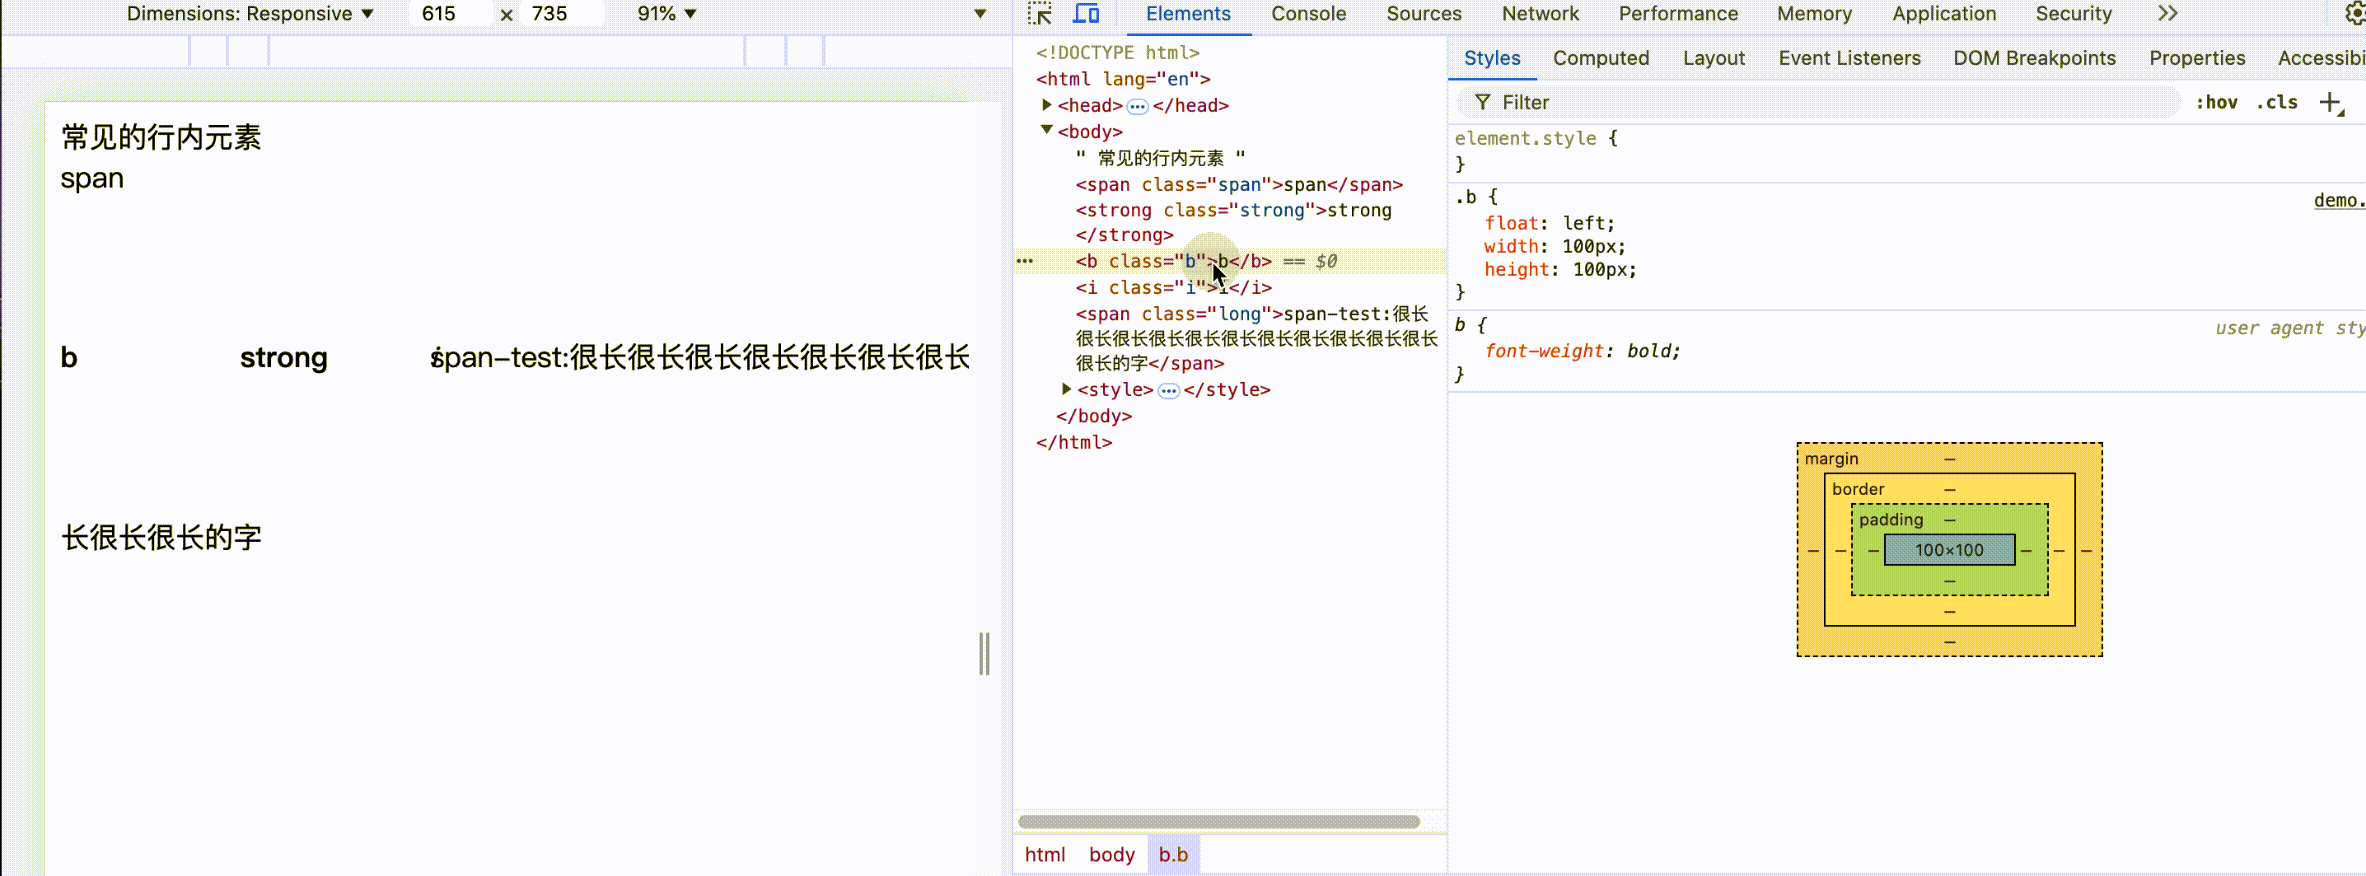2366x876 pixels.
Task: Select the Styles sidebar tab
Action: [x=1492, y=58]
